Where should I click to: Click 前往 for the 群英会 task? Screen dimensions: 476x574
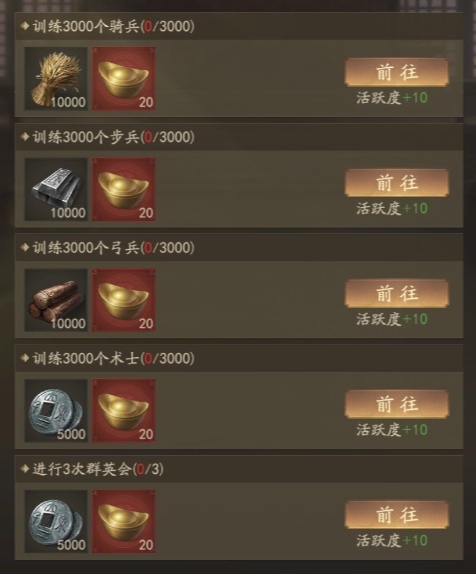point(397,515)
